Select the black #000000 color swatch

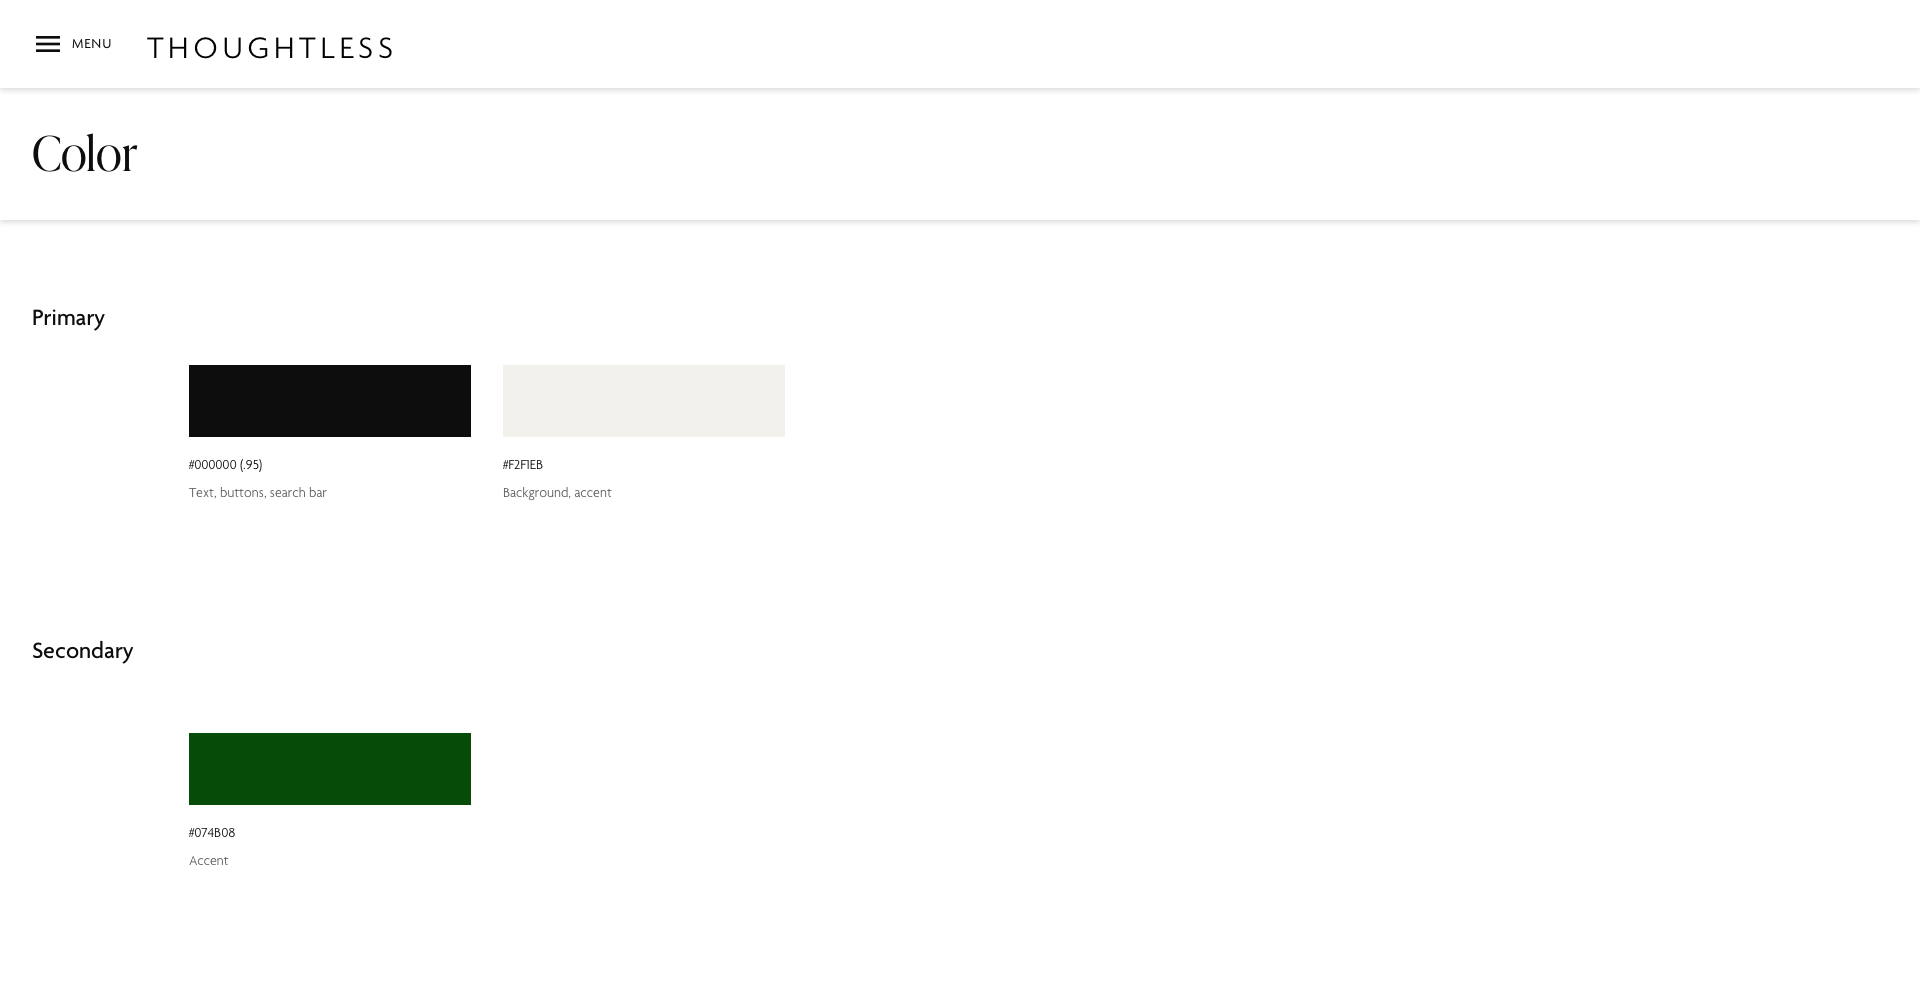click(330, 401)
